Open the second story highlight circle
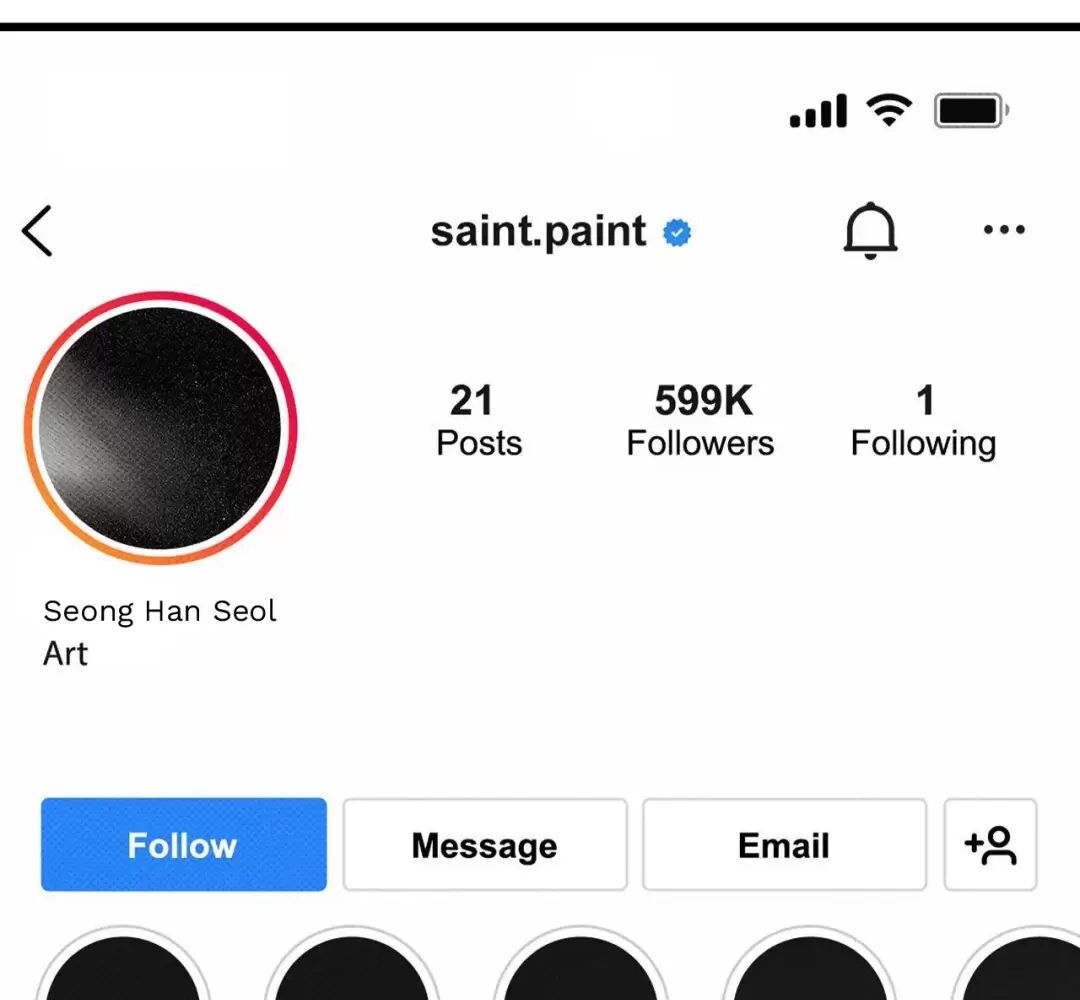This screenshot has width=1080, height=1000. [352, 970]
